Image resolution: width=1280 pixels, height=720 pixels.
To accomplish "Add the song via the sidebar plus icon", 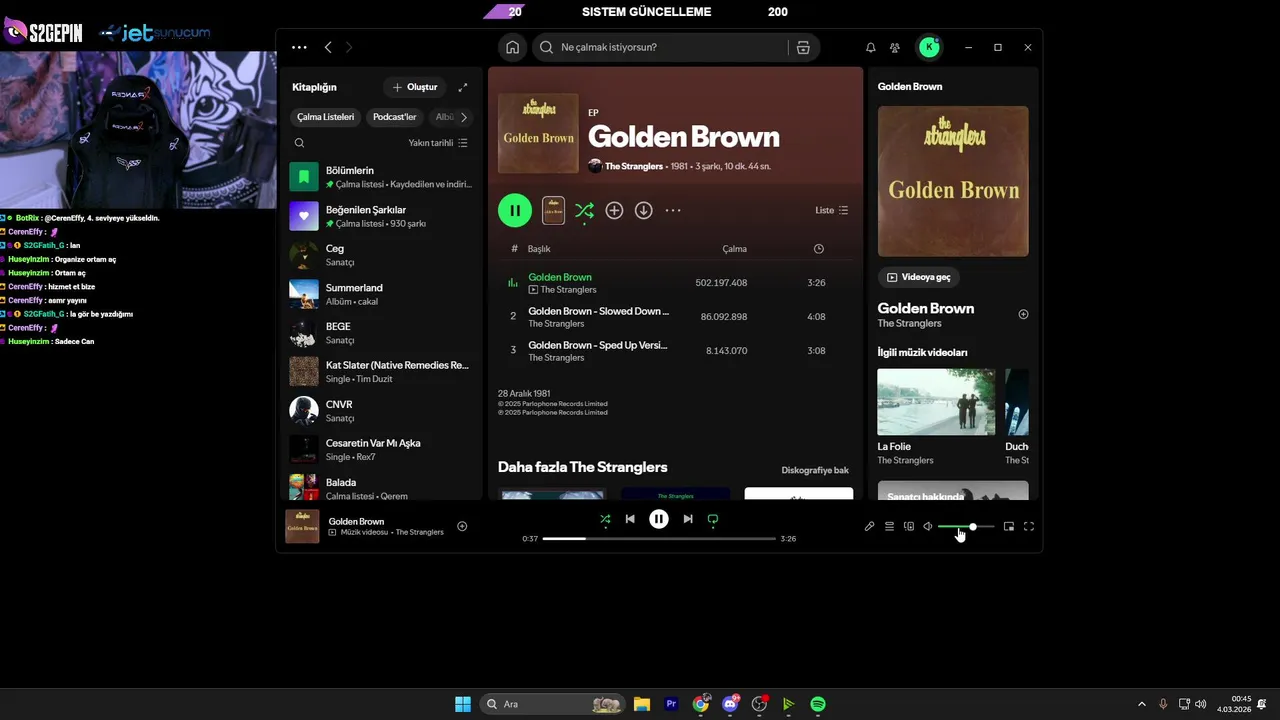I will point(1023,314).
